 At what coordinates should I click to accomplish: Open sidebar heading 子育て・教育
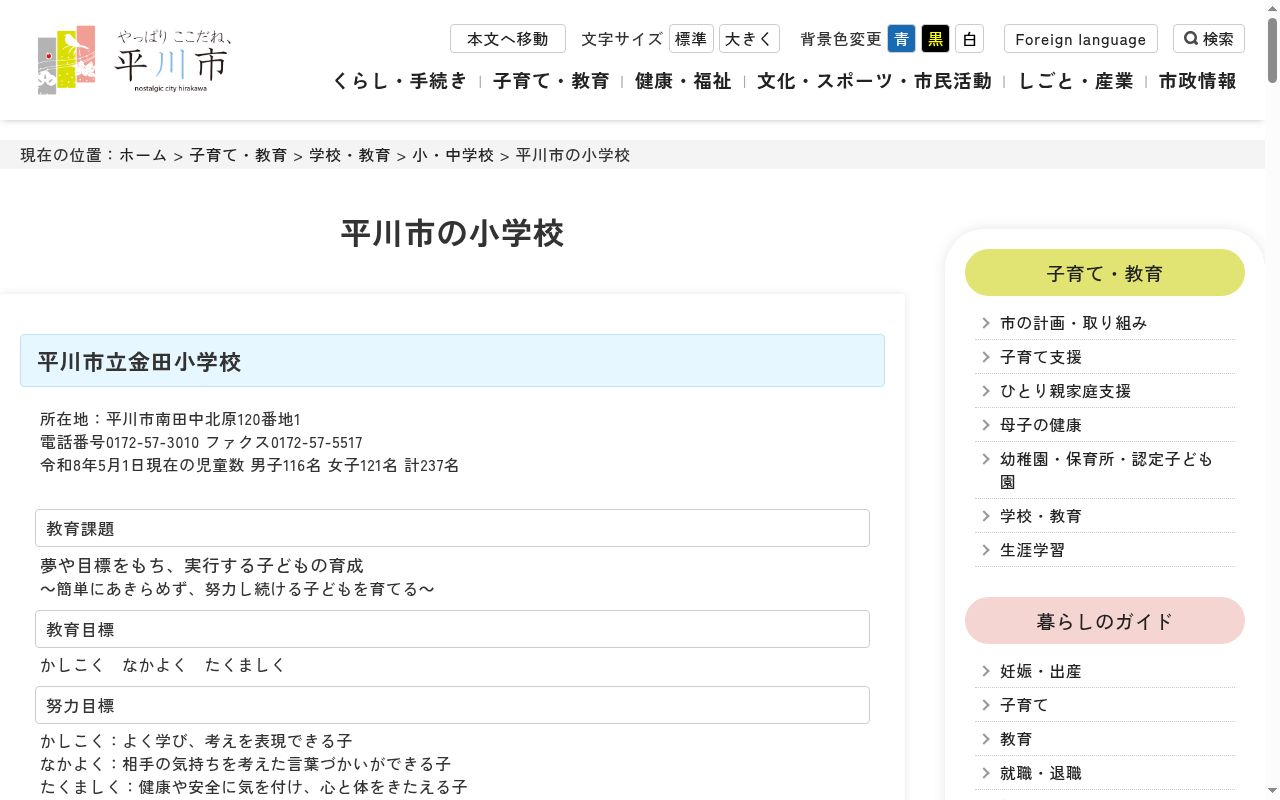[1105, 273]
